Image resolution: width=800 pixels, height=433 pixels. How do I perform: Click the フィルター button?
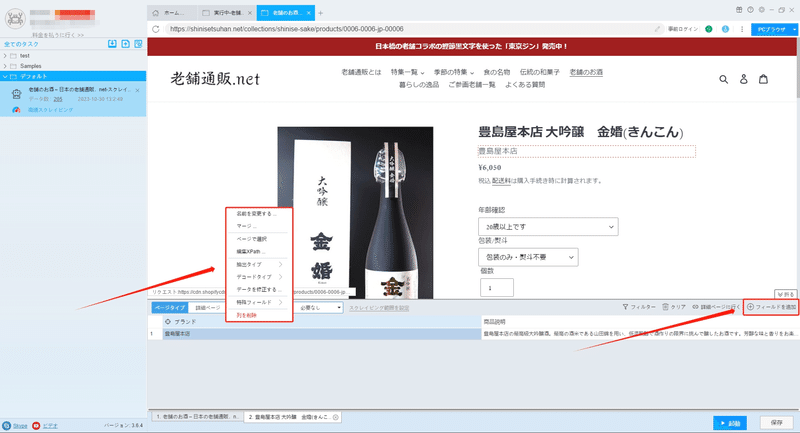(639, 307)
